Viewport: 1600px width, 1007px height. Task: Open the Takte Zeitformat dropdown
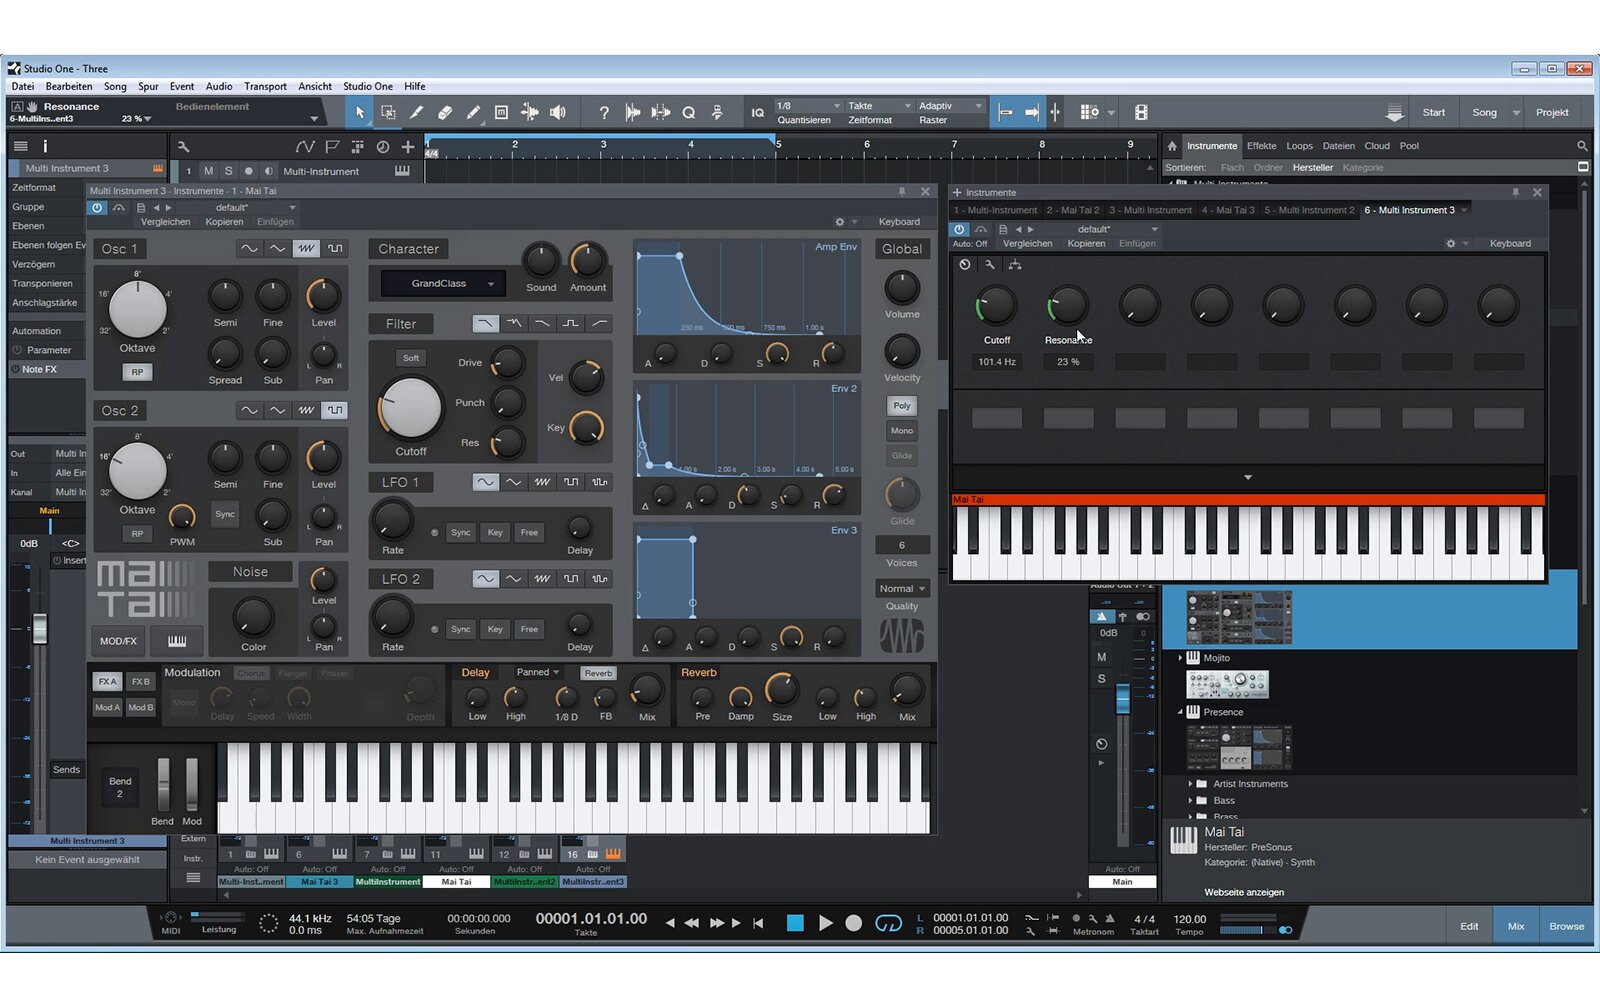[x=879, y=106]
